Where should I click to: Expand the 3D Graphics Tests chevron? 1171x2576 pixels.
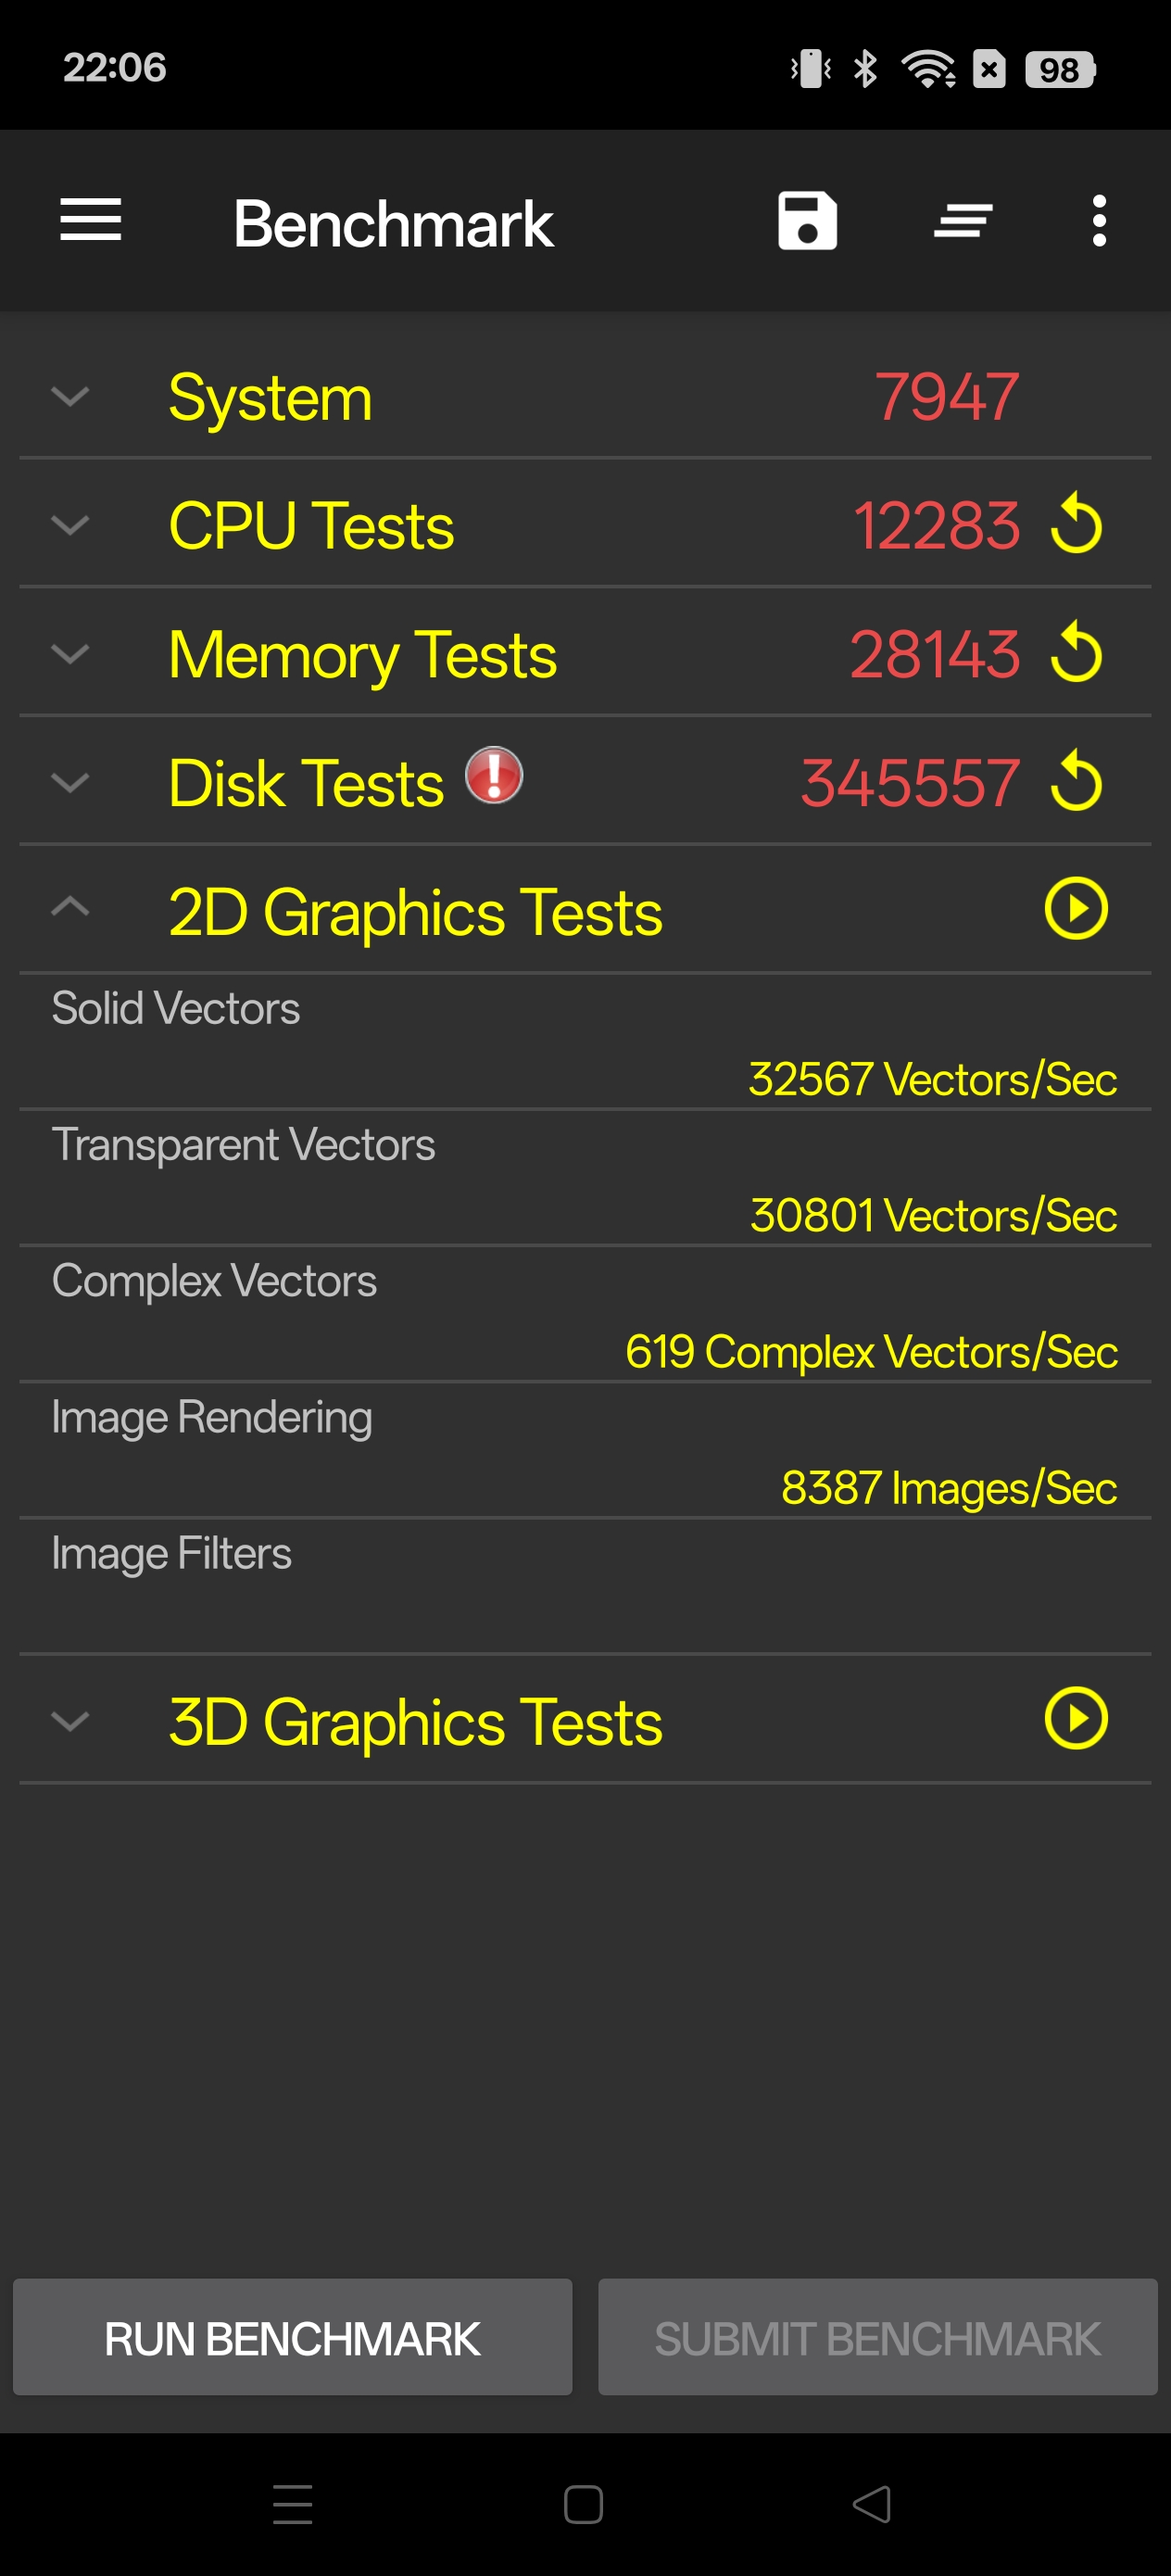[x=70, y=1720]
